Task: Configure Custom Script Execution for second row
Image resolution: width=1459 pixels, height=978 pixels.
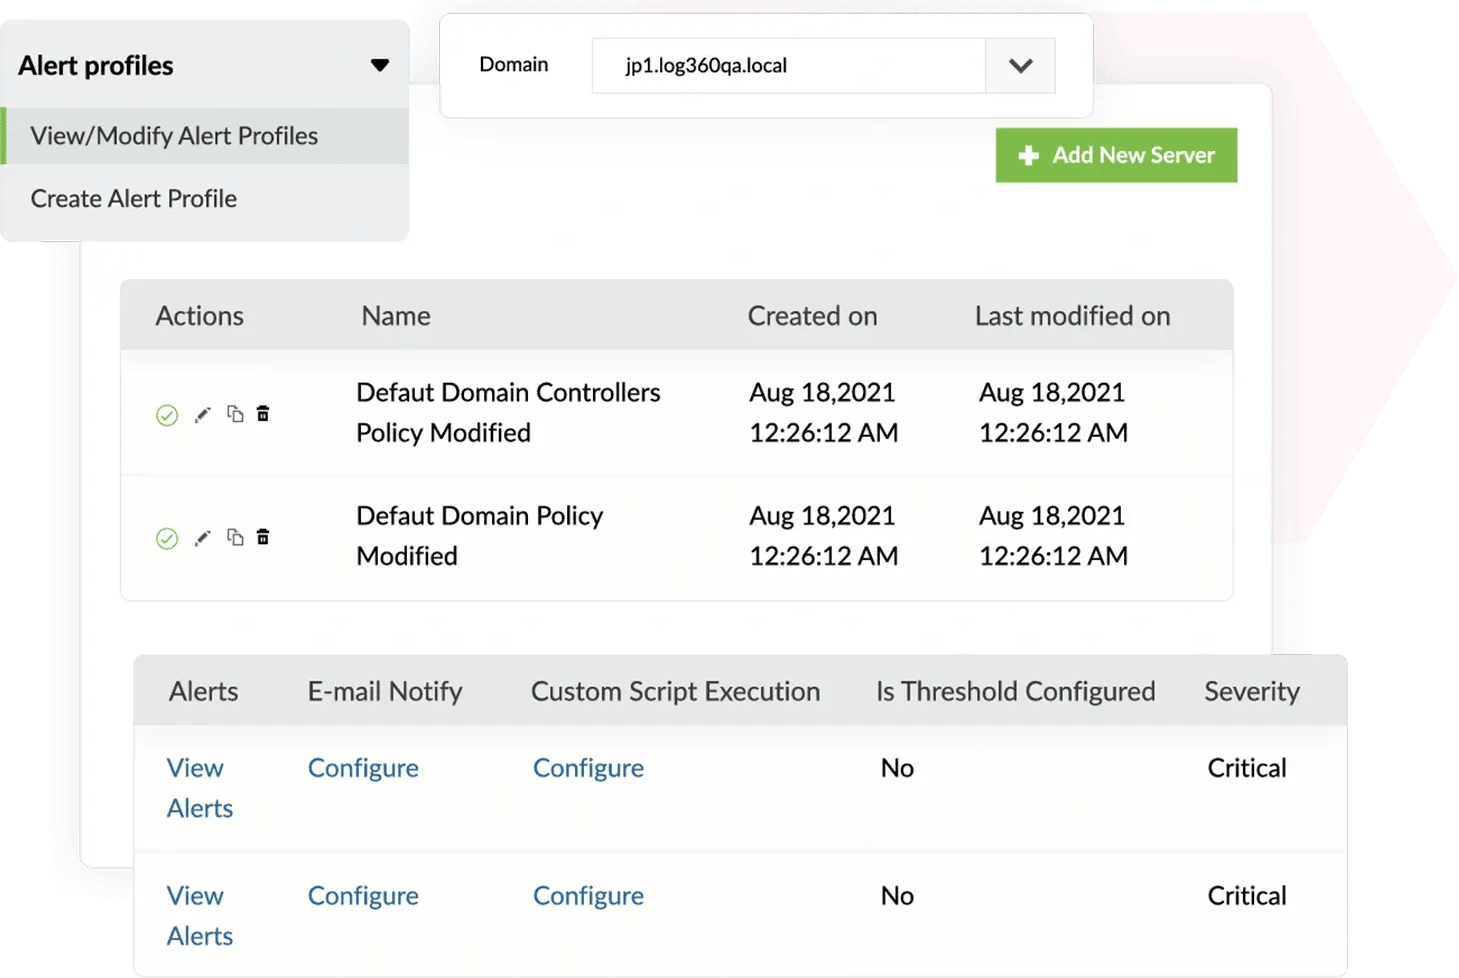Action: (588, 896)
